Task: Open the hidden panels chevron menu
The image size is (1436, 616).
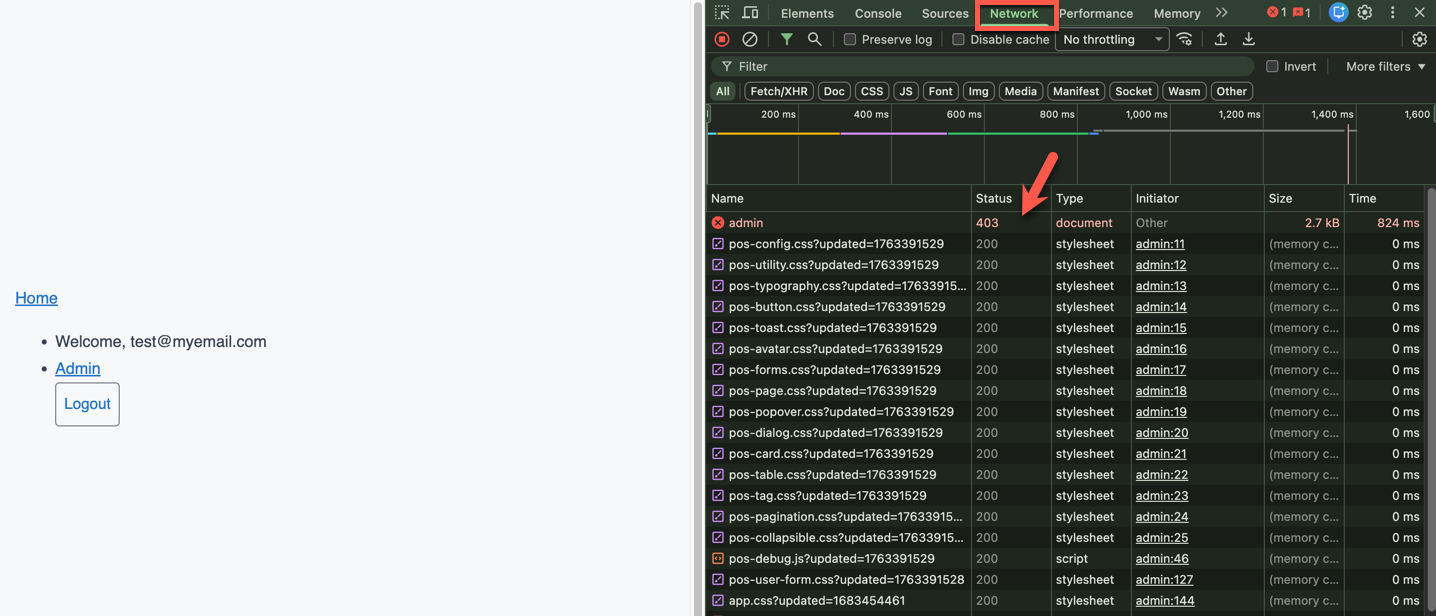Action: [1222, 13]
